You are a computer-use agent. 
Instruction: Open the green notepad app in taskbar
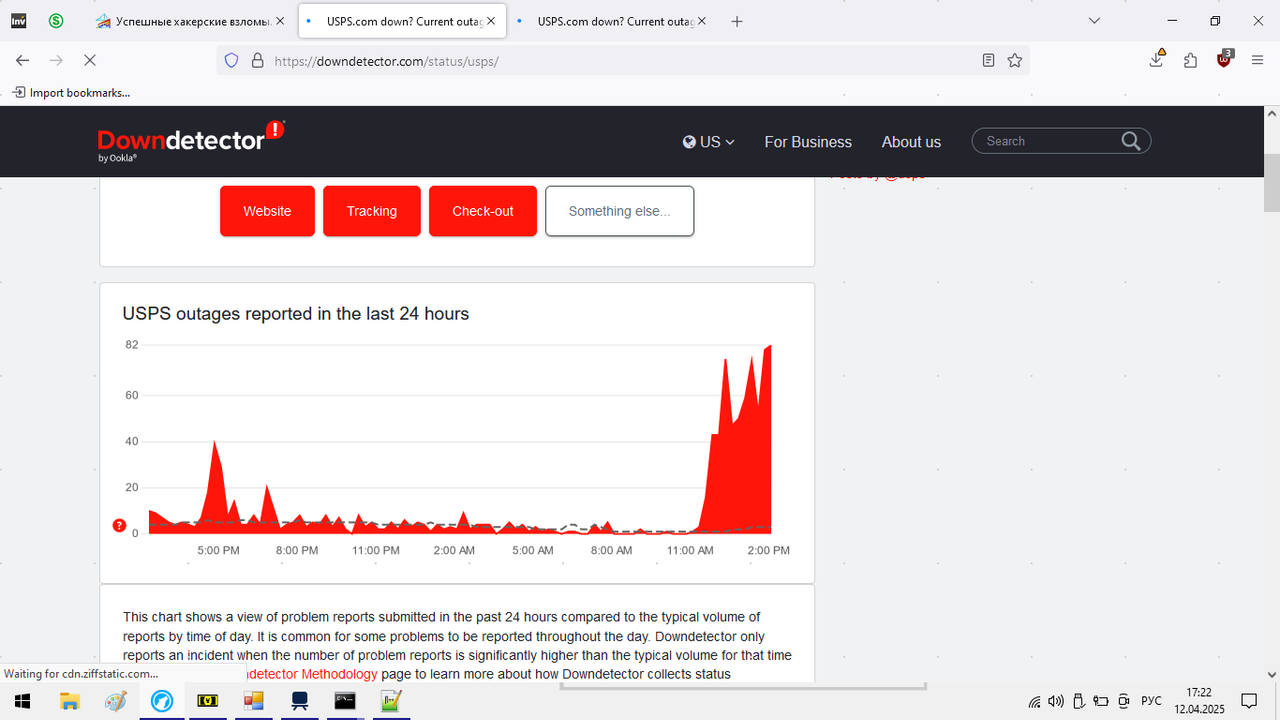tap(391, 701)
